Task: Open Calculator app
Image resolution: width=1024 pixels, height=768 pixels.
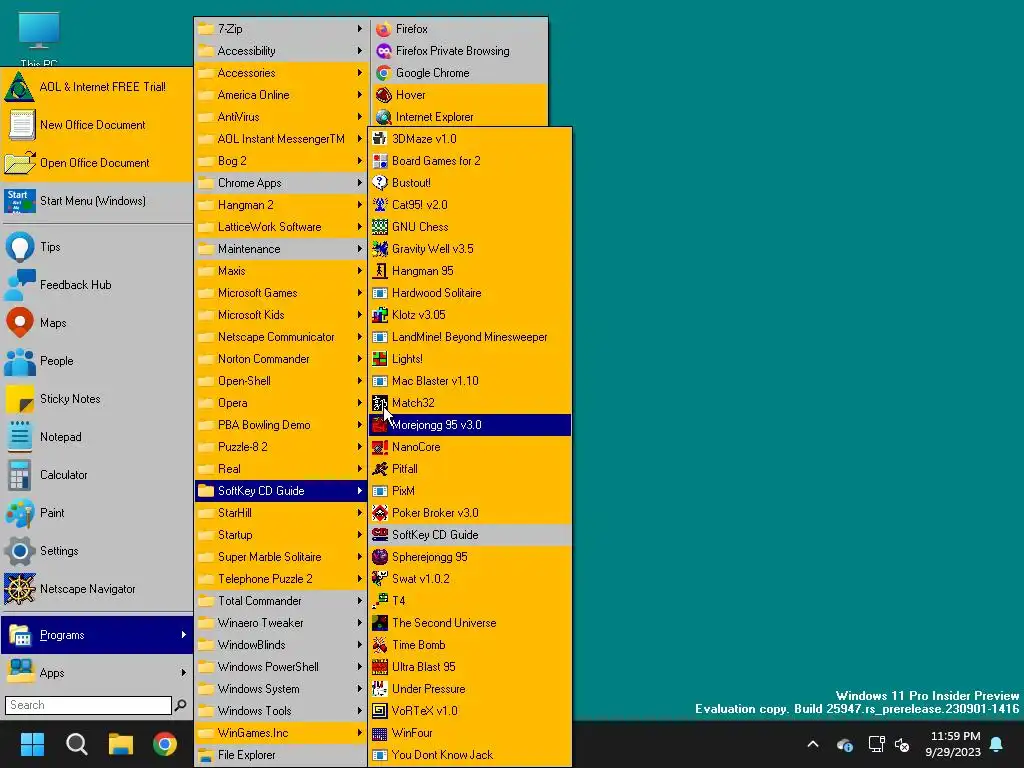Action: pos(97,475)
